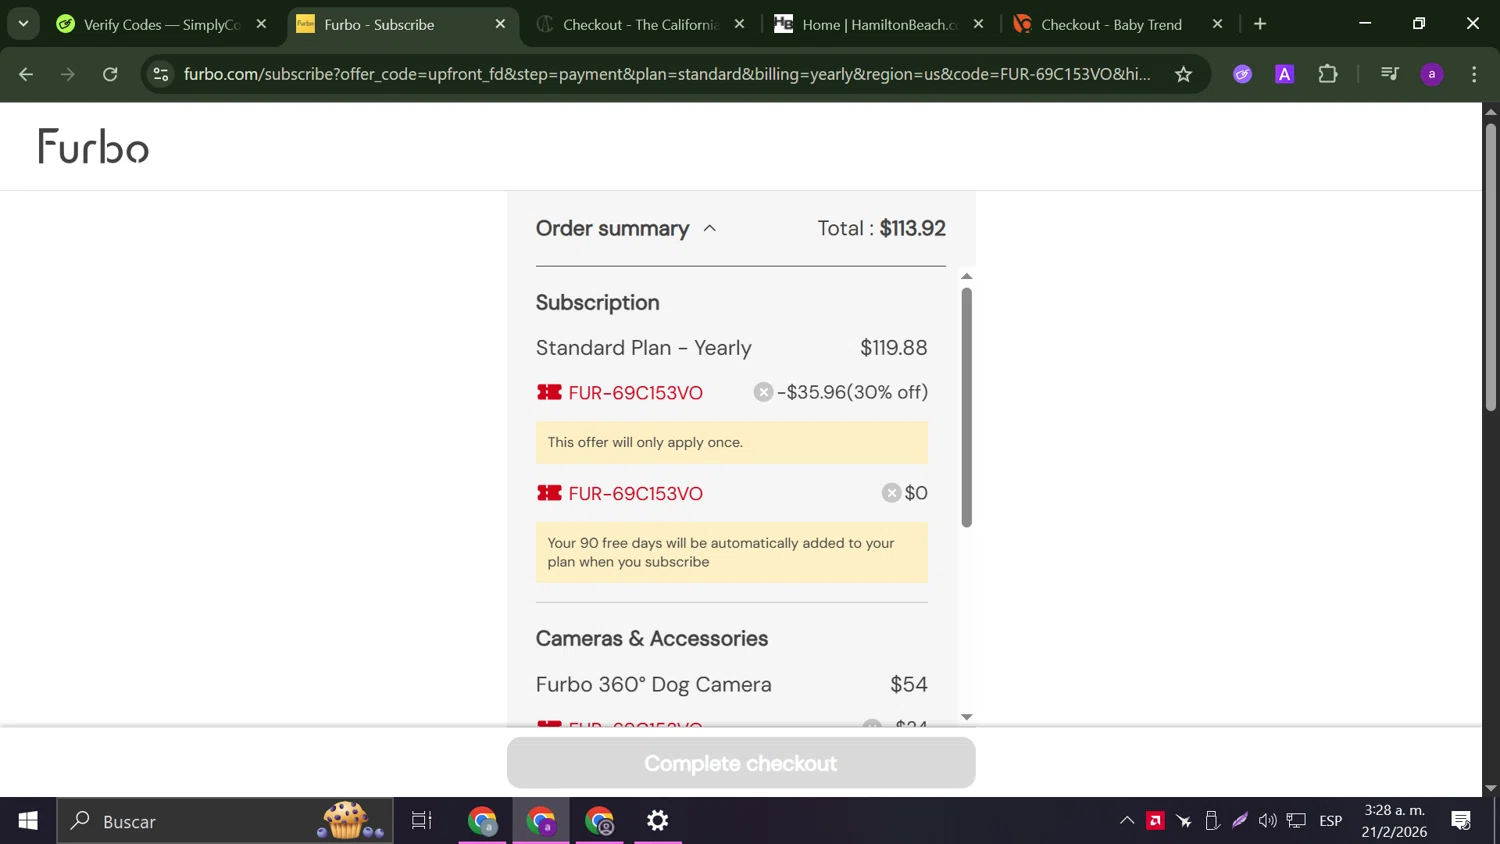Open the Windows Start menu

point(28,821)
